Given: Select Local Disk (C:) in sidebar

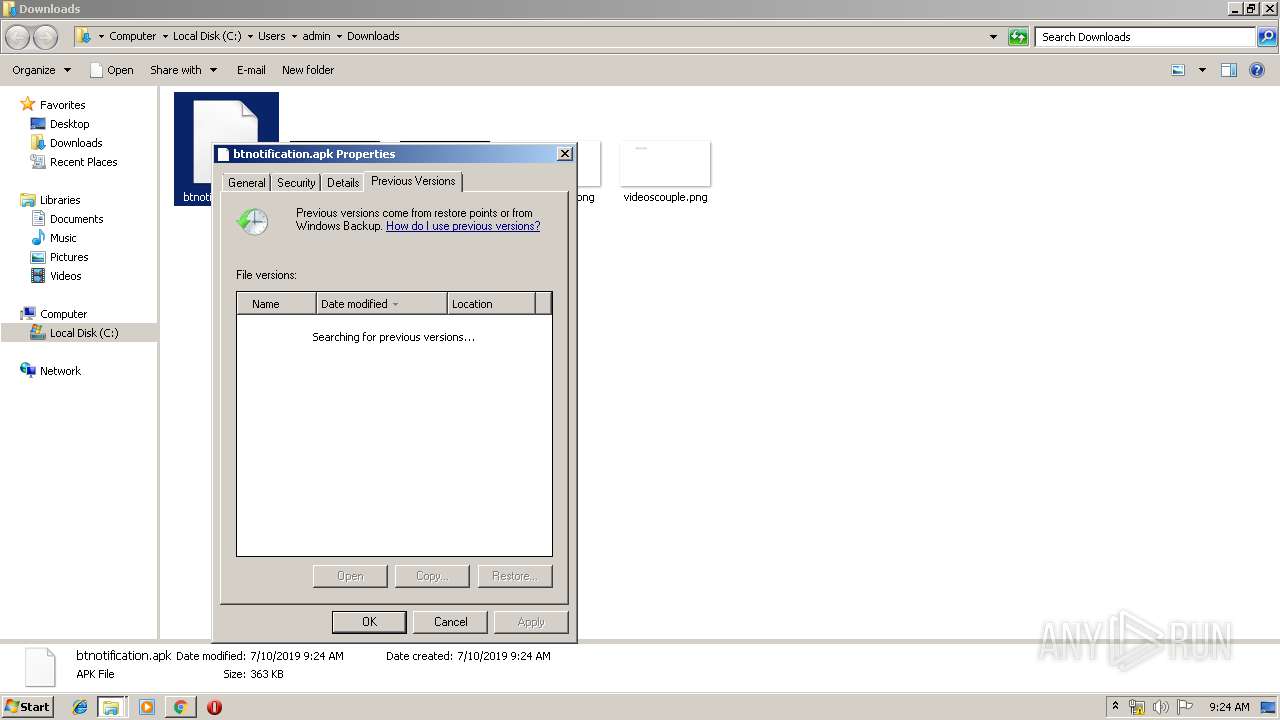Looking at the screenshot, I should pyautogui.click(x=84, y=333).
